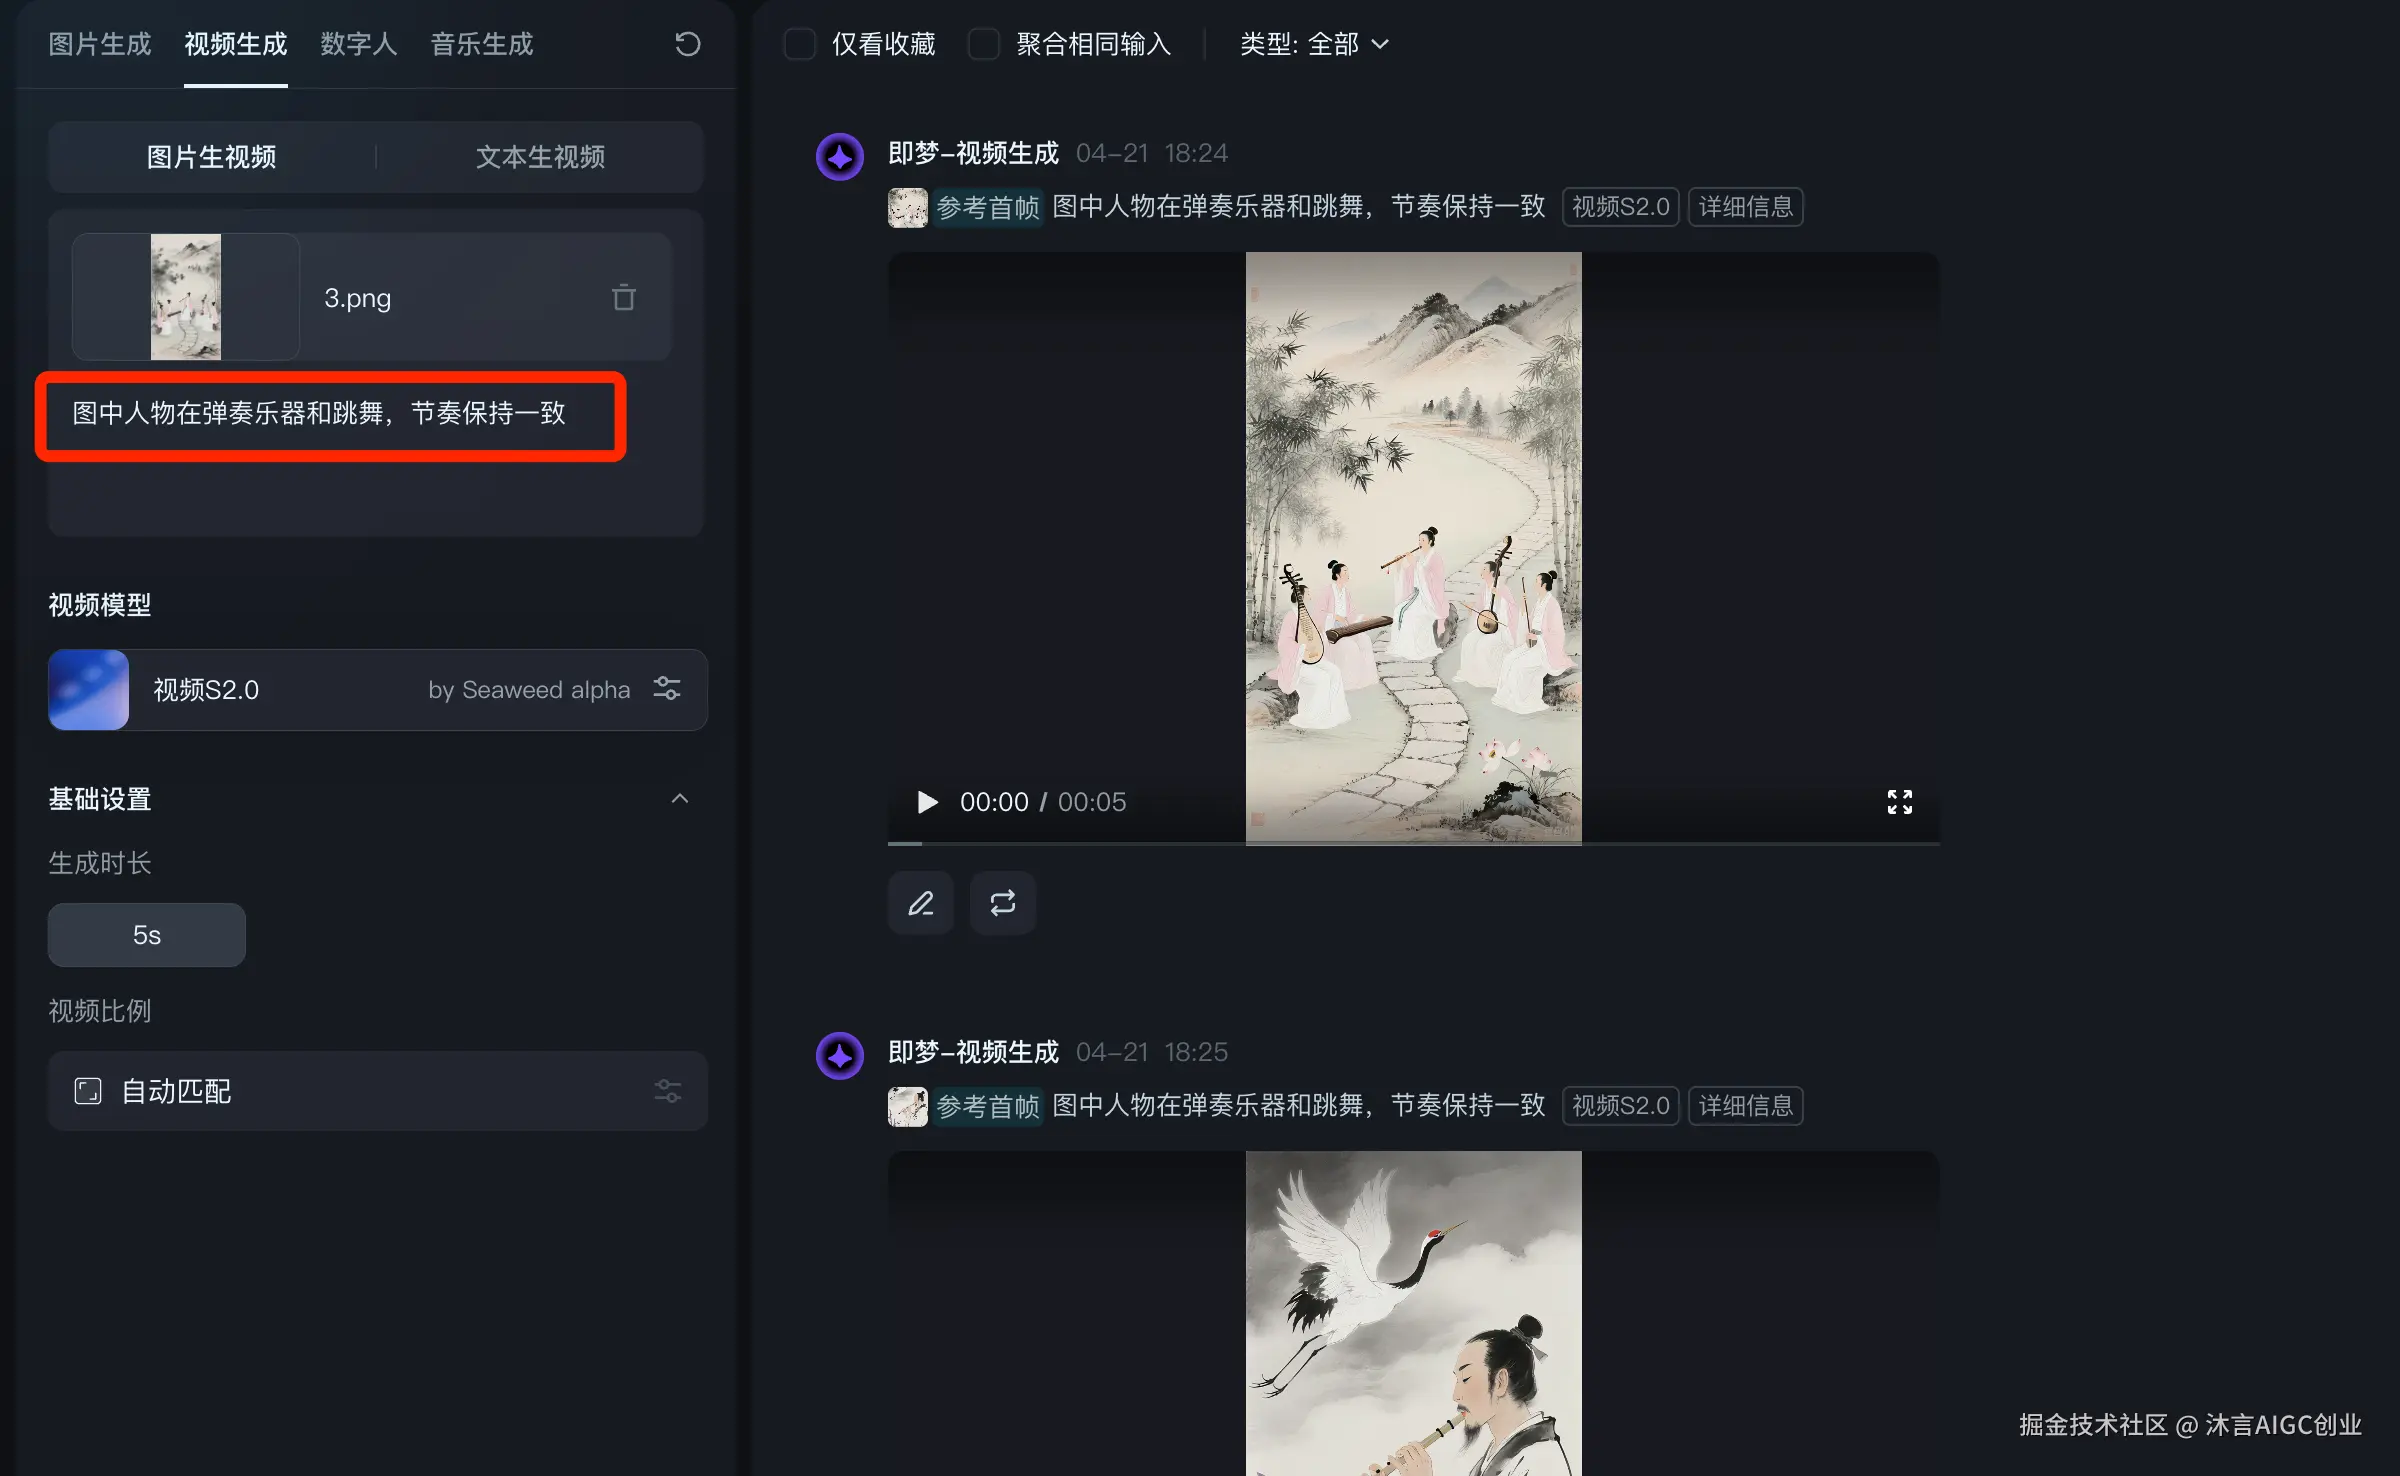Viewport: 2400px width, 1476px height.
Task: Click the 视频S2.0 tag on second entry
Action: 1620,1106
